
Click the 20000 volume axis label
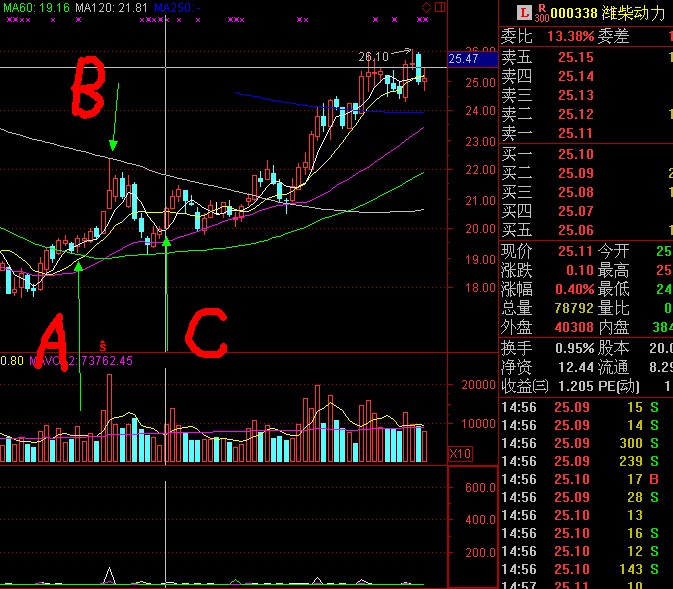click(478, 385)
